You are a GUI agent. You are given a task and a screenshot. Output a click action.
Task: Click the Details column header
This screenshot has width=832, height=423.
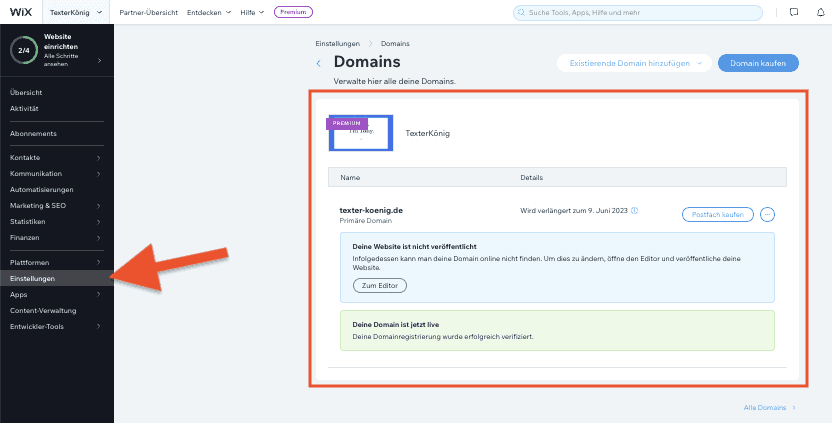[x=532, y=177]
